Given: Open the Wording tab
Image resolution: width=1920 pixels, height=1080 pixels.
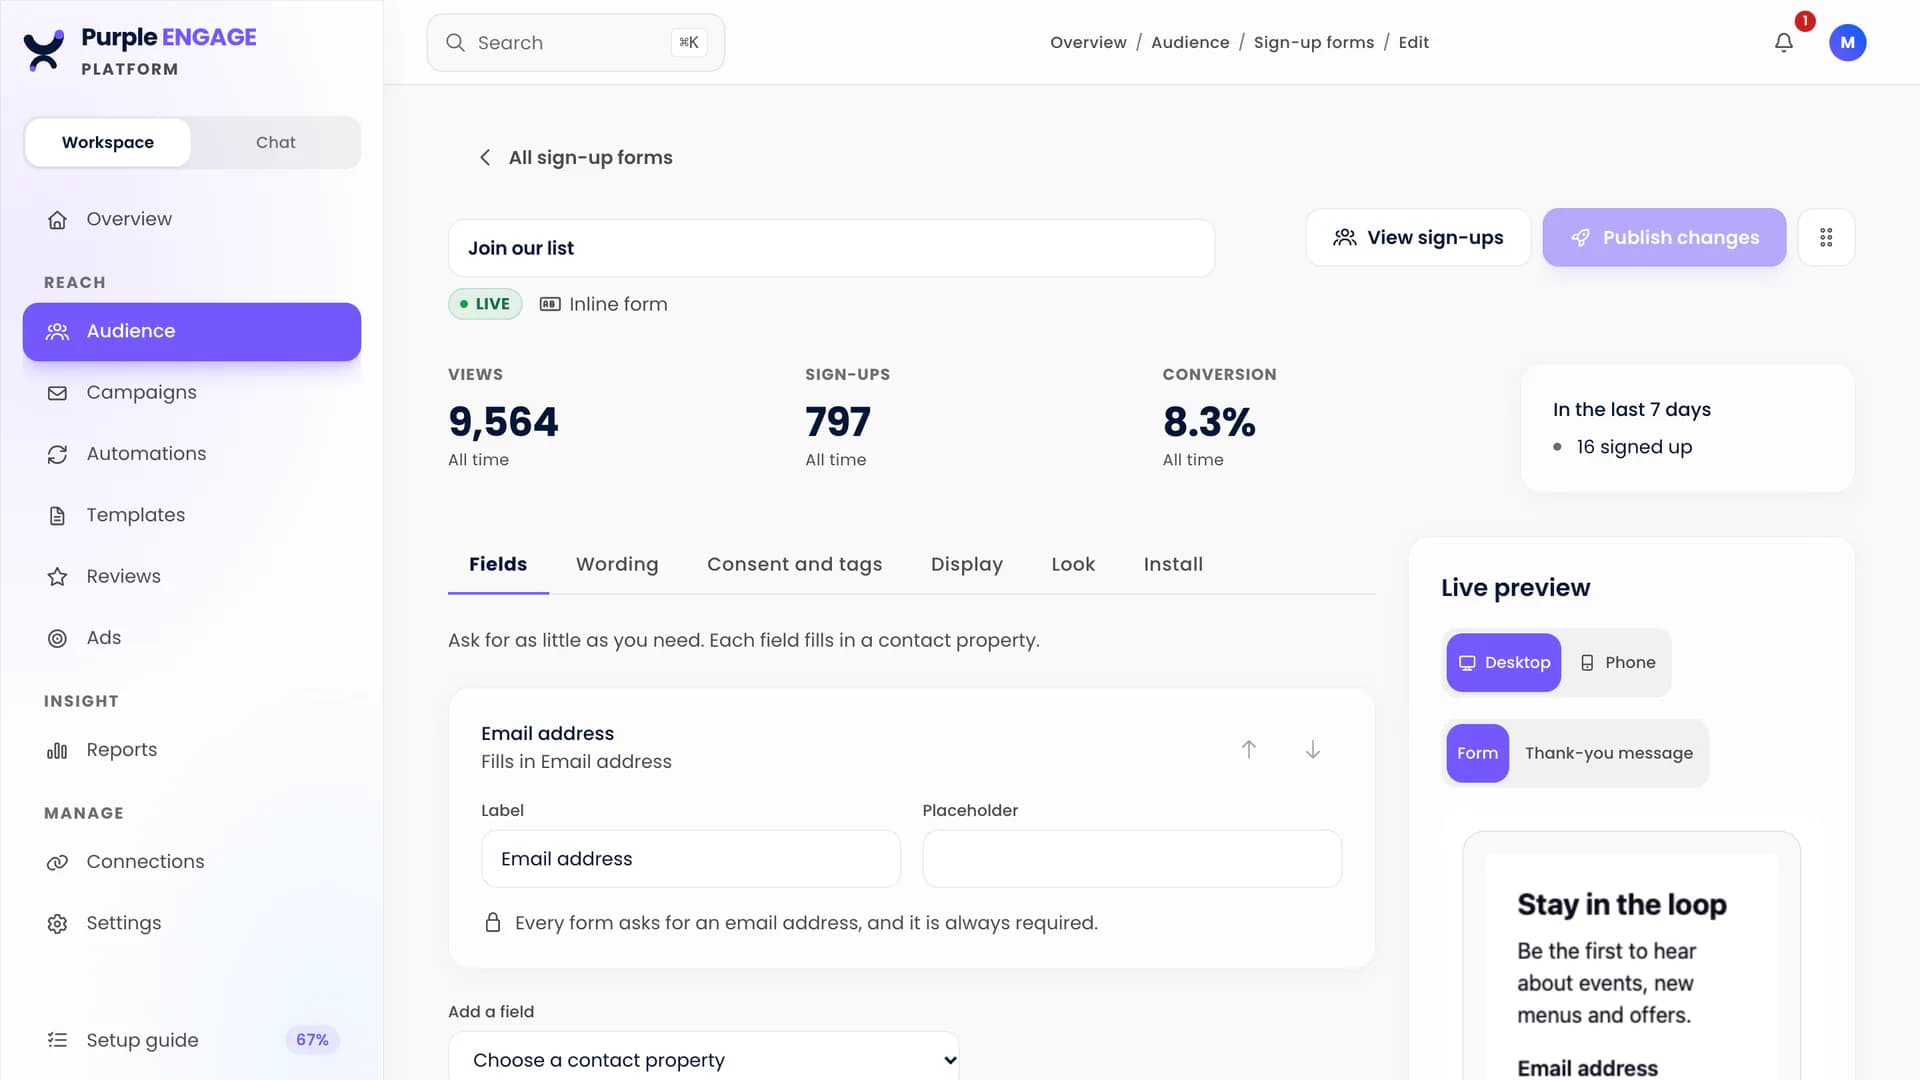Looking at the screenshot, I should coord(617,564).
